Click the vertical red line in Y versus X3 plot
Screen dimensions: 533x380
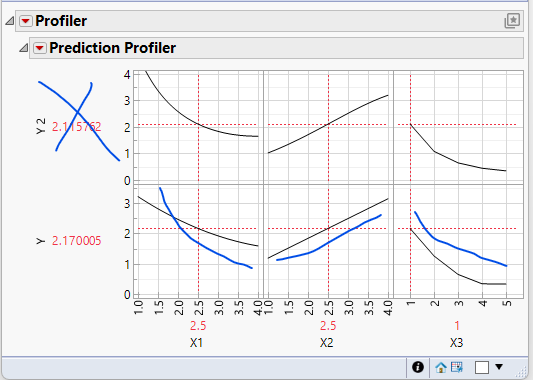click(411, 241)
